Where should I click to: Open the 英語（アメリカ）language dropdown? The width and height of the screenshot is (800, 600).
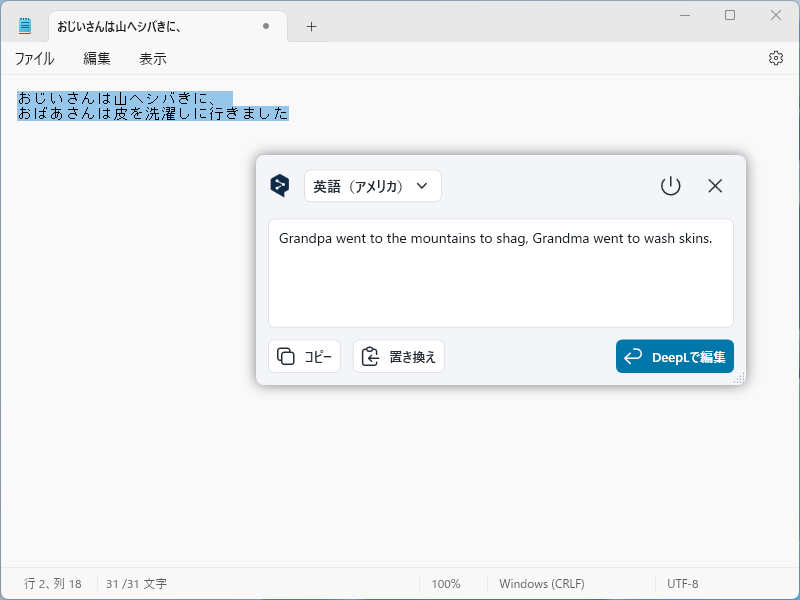(x=372, y=186)
